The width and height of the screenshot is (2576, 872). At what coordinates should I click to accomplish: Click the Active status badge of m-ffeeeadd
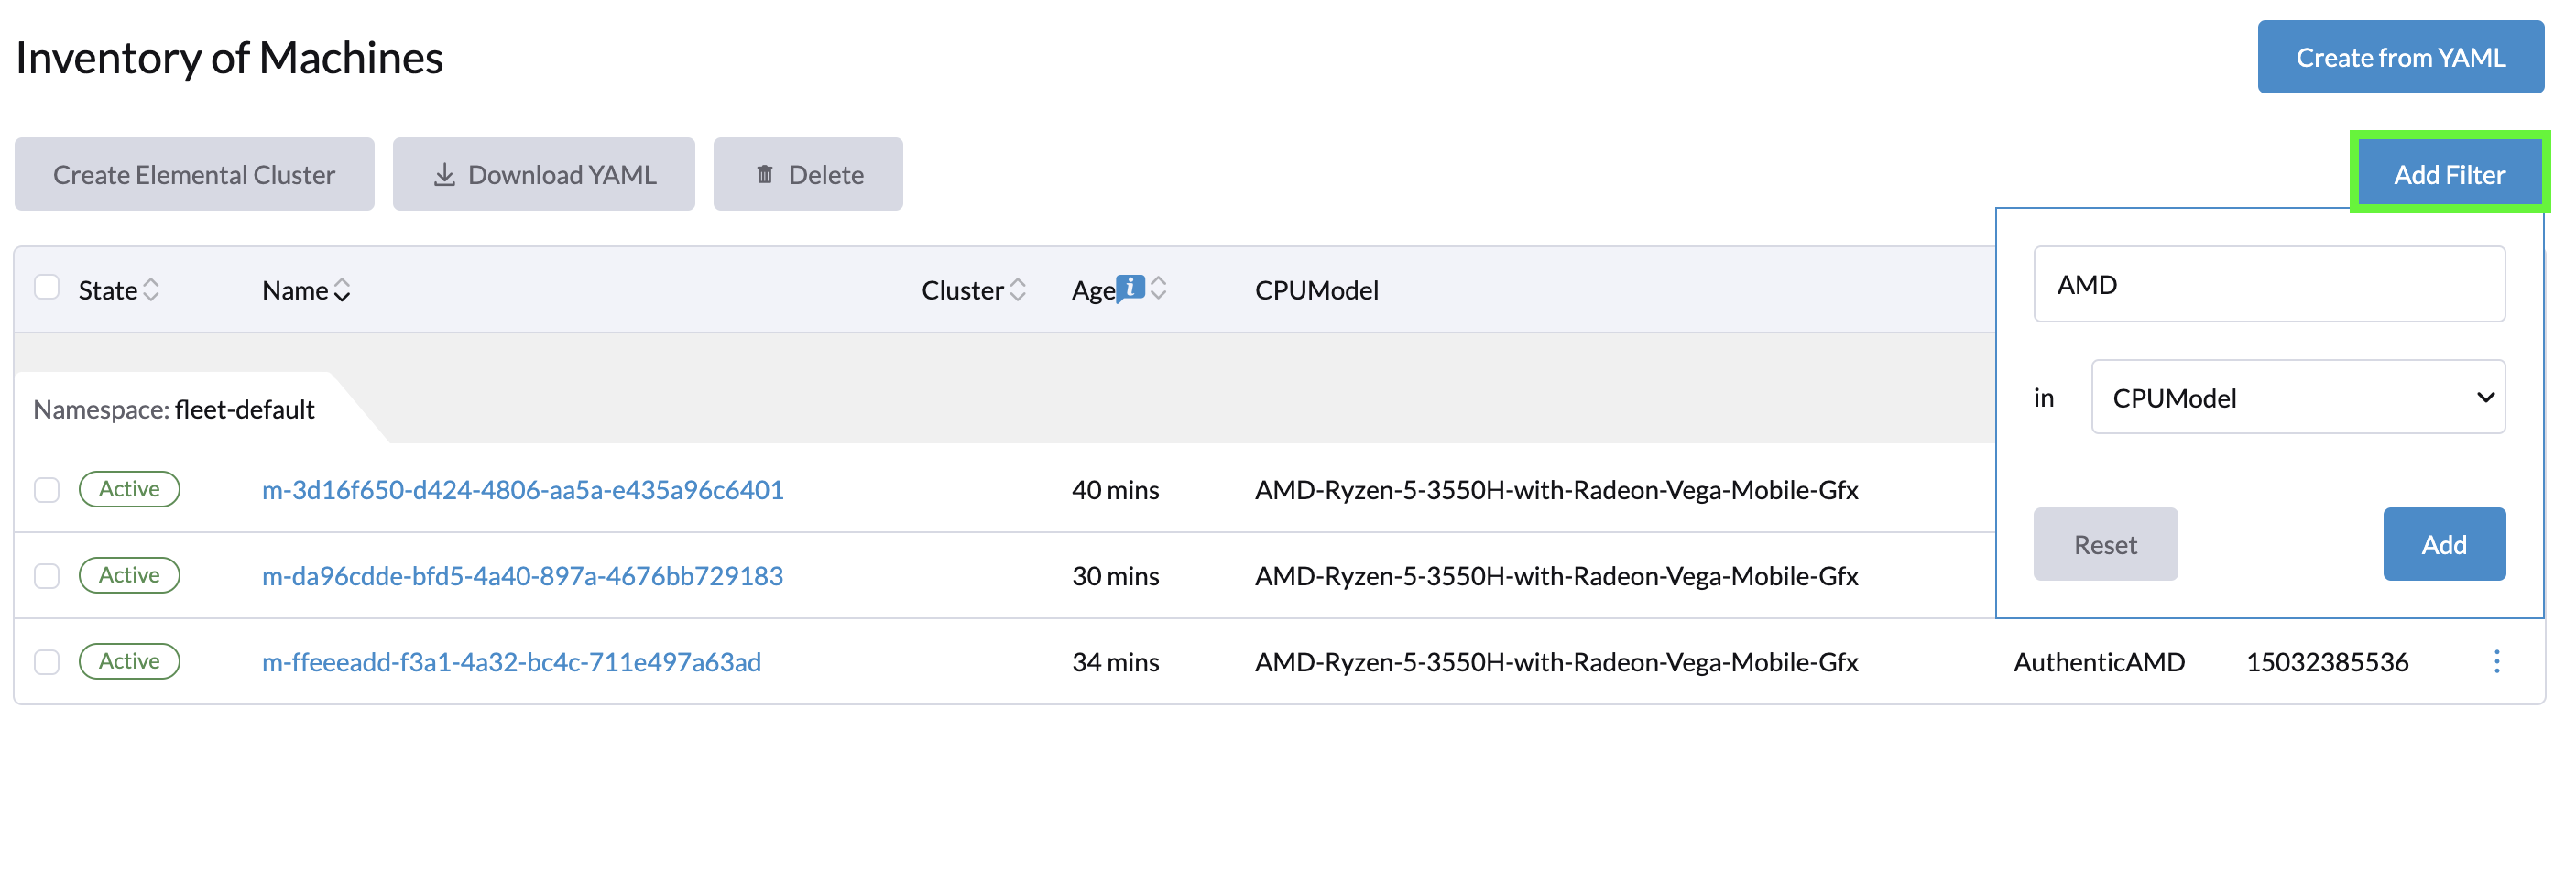click(129, 661)
